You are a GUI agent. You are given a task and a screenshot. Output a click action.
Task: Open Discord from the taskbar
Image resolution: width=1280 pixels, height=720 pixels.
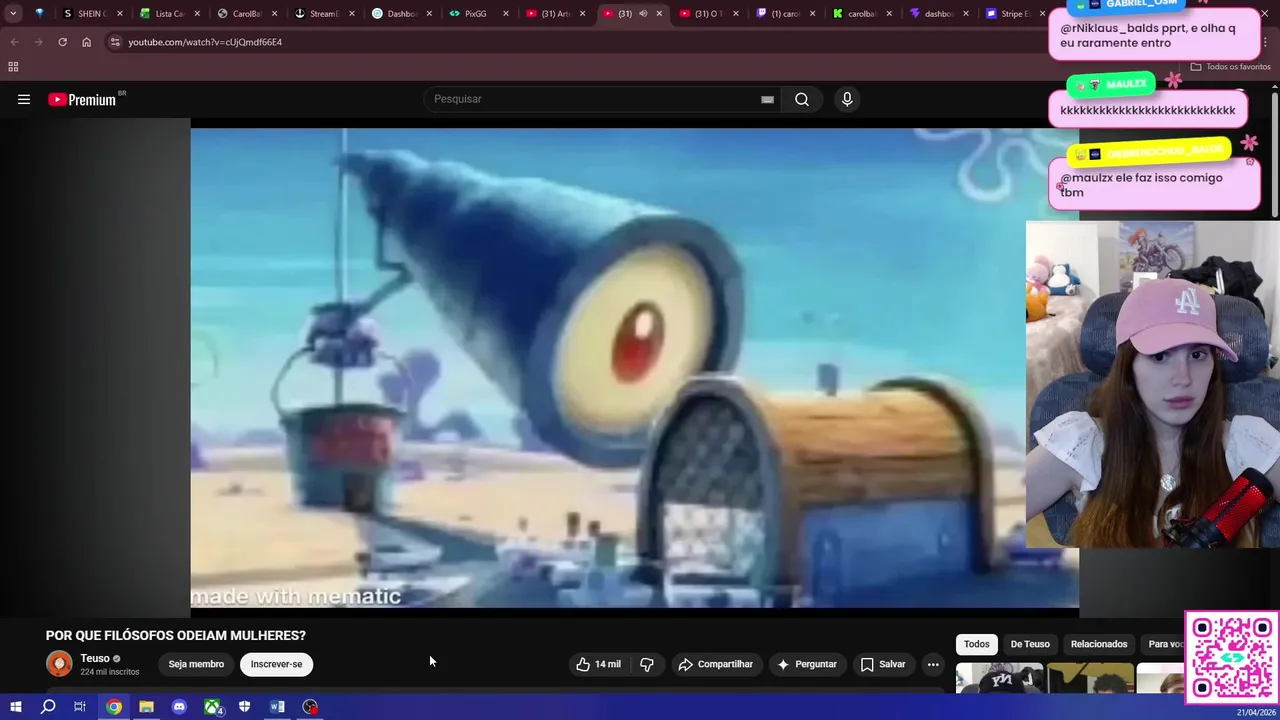pyautogui.click(x=179, y=707)
